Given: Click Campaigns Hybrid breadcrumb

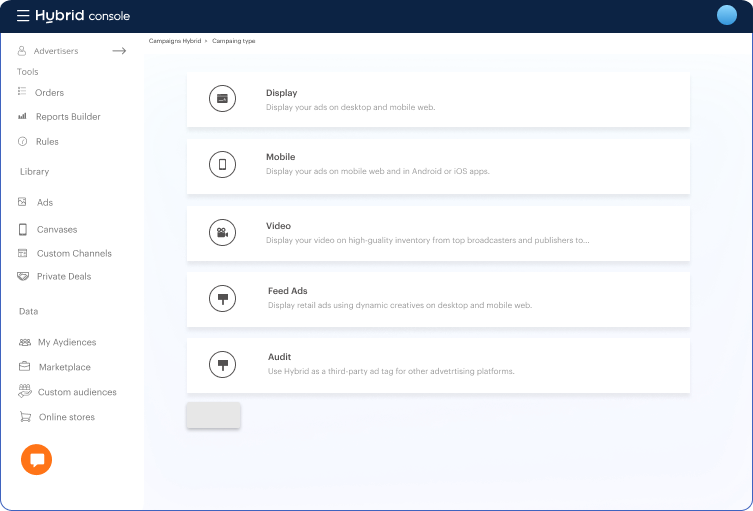Looking at the screenshot, I should point(175,41).
